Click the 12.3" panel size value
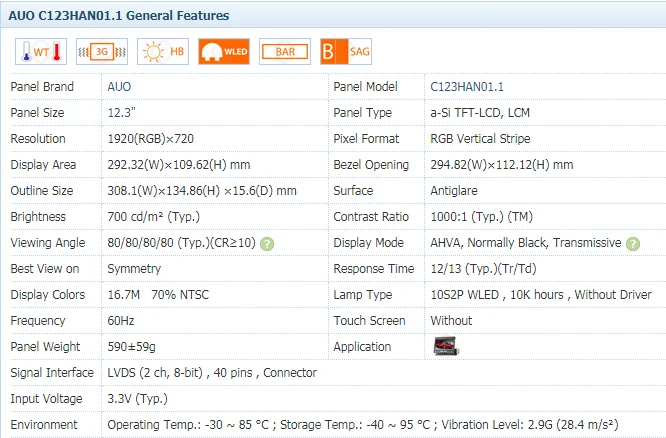The height and width of the screenshot is (438, 666). 122,113
